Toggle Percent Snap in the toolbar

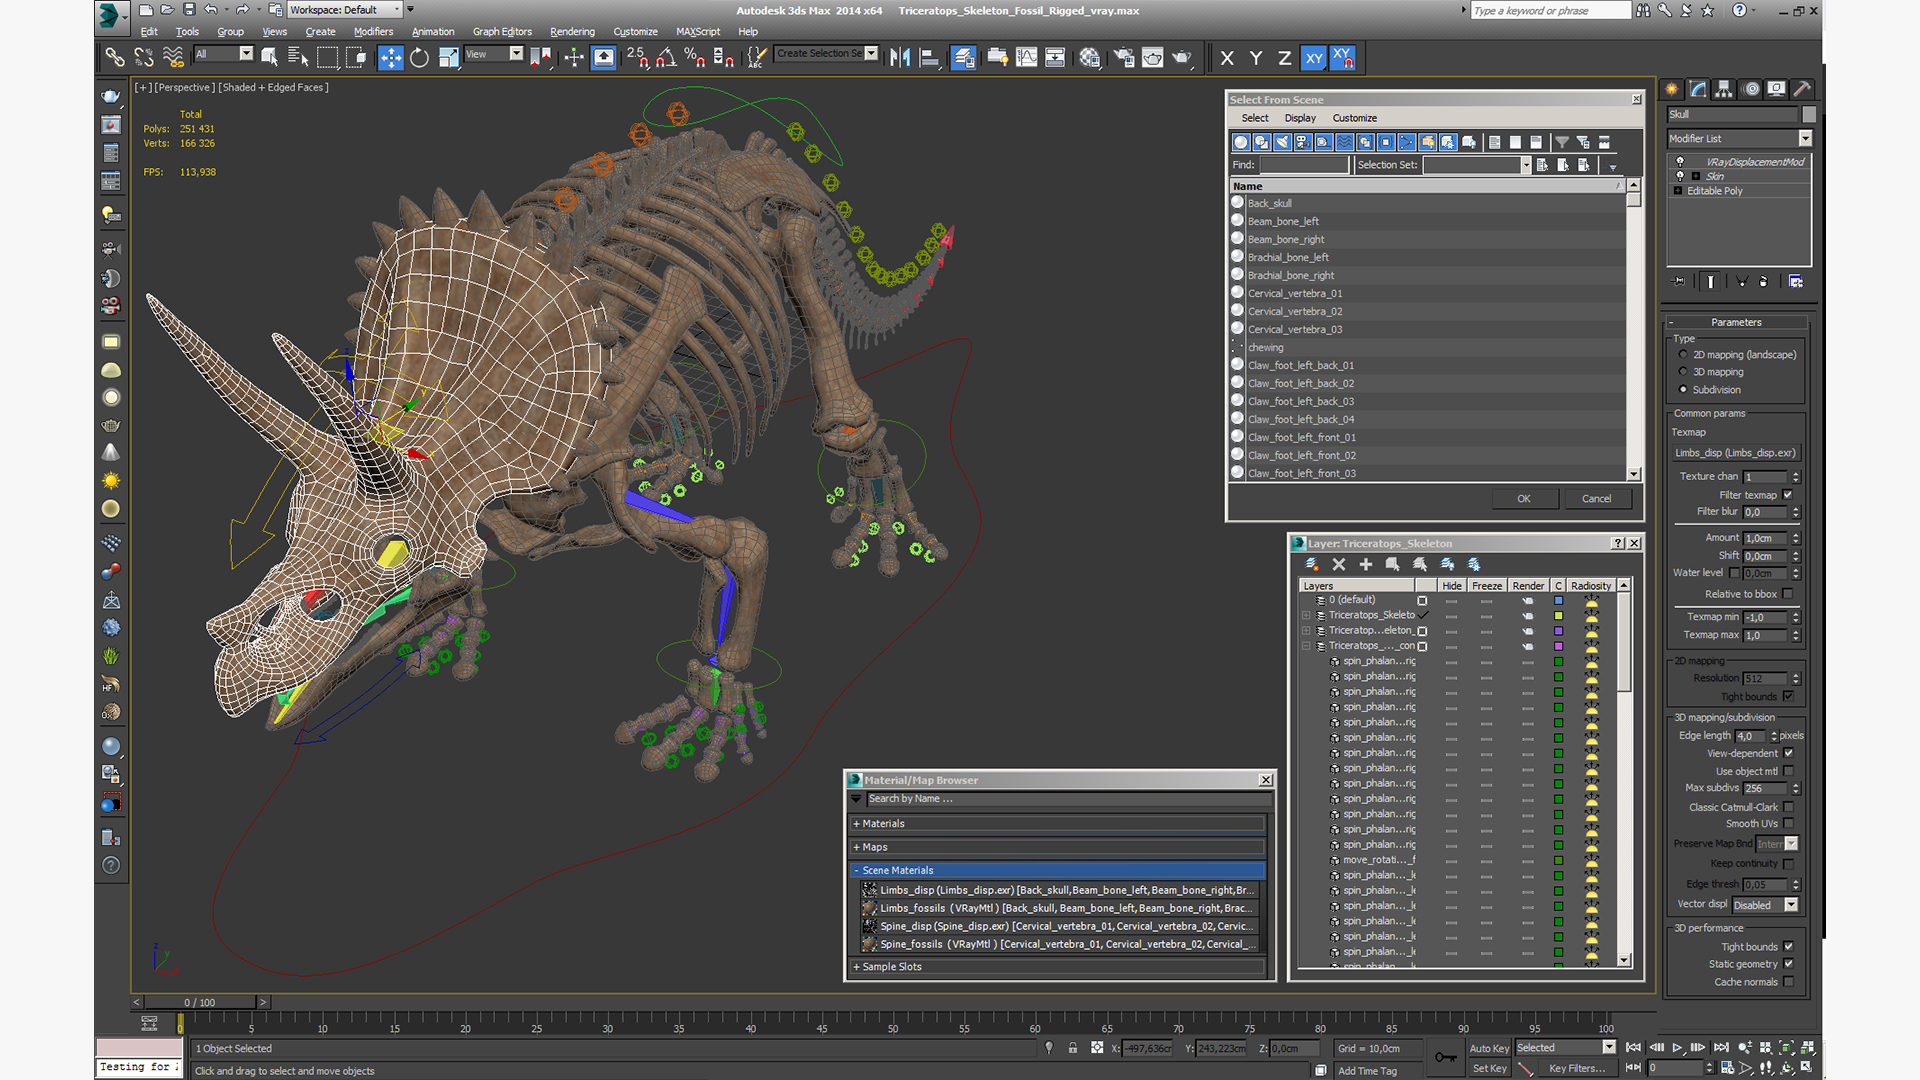[695, 58]
